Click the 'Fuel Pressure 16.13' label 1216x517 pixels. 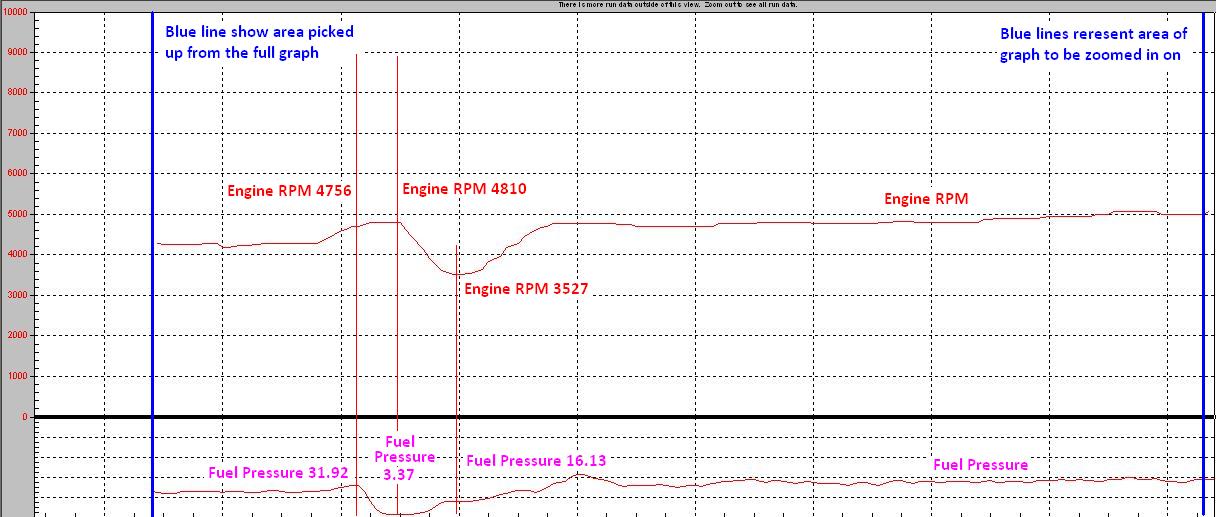coord(536,460)
